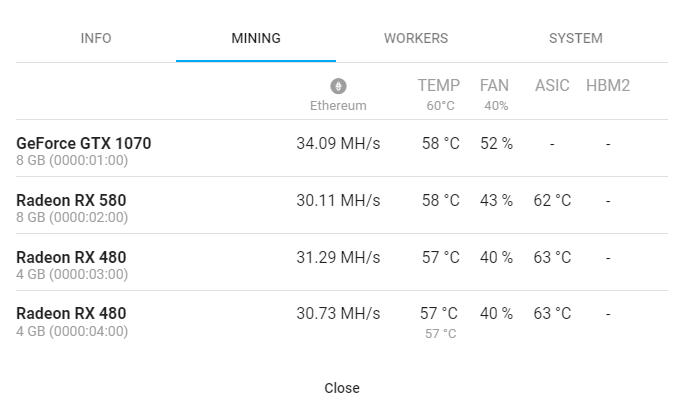Go to the SYSTEM tab
This screenshot has height=412, width=677.
[x=576, y=38]
